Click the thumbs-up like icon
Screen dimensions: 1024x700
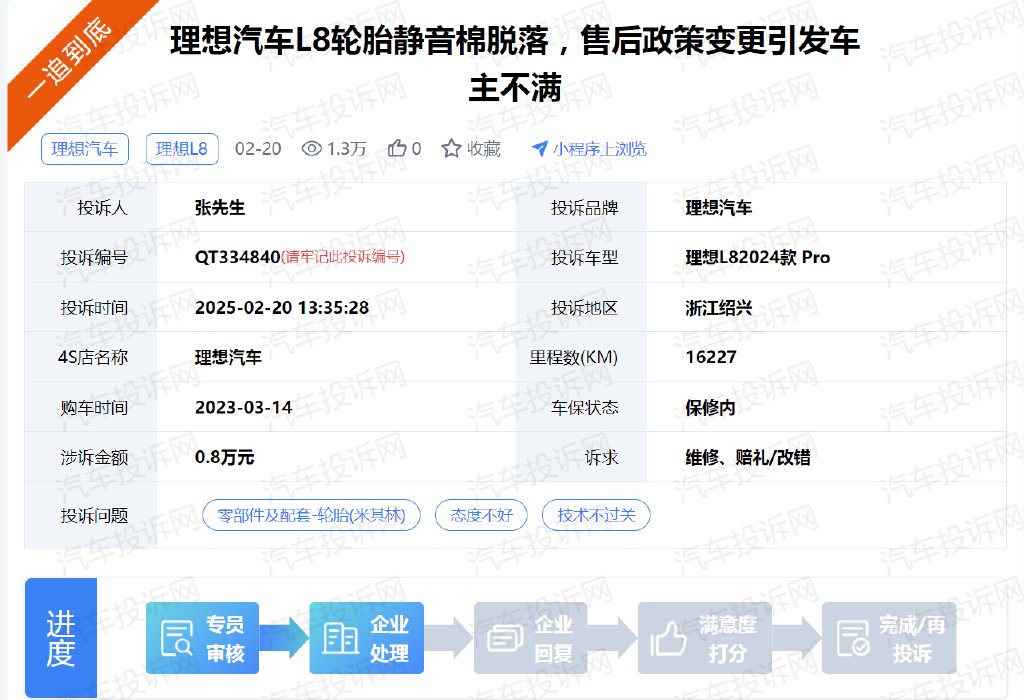(397, 148)
